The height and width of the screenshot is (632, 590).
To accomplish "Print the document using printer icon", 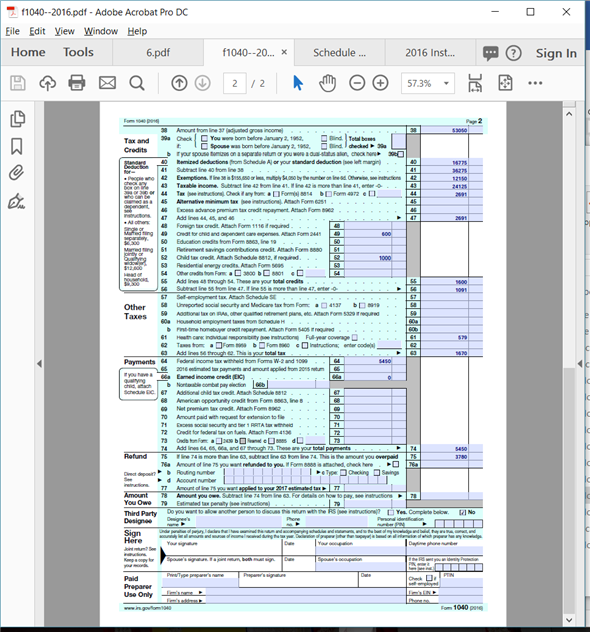I will 77,83.
